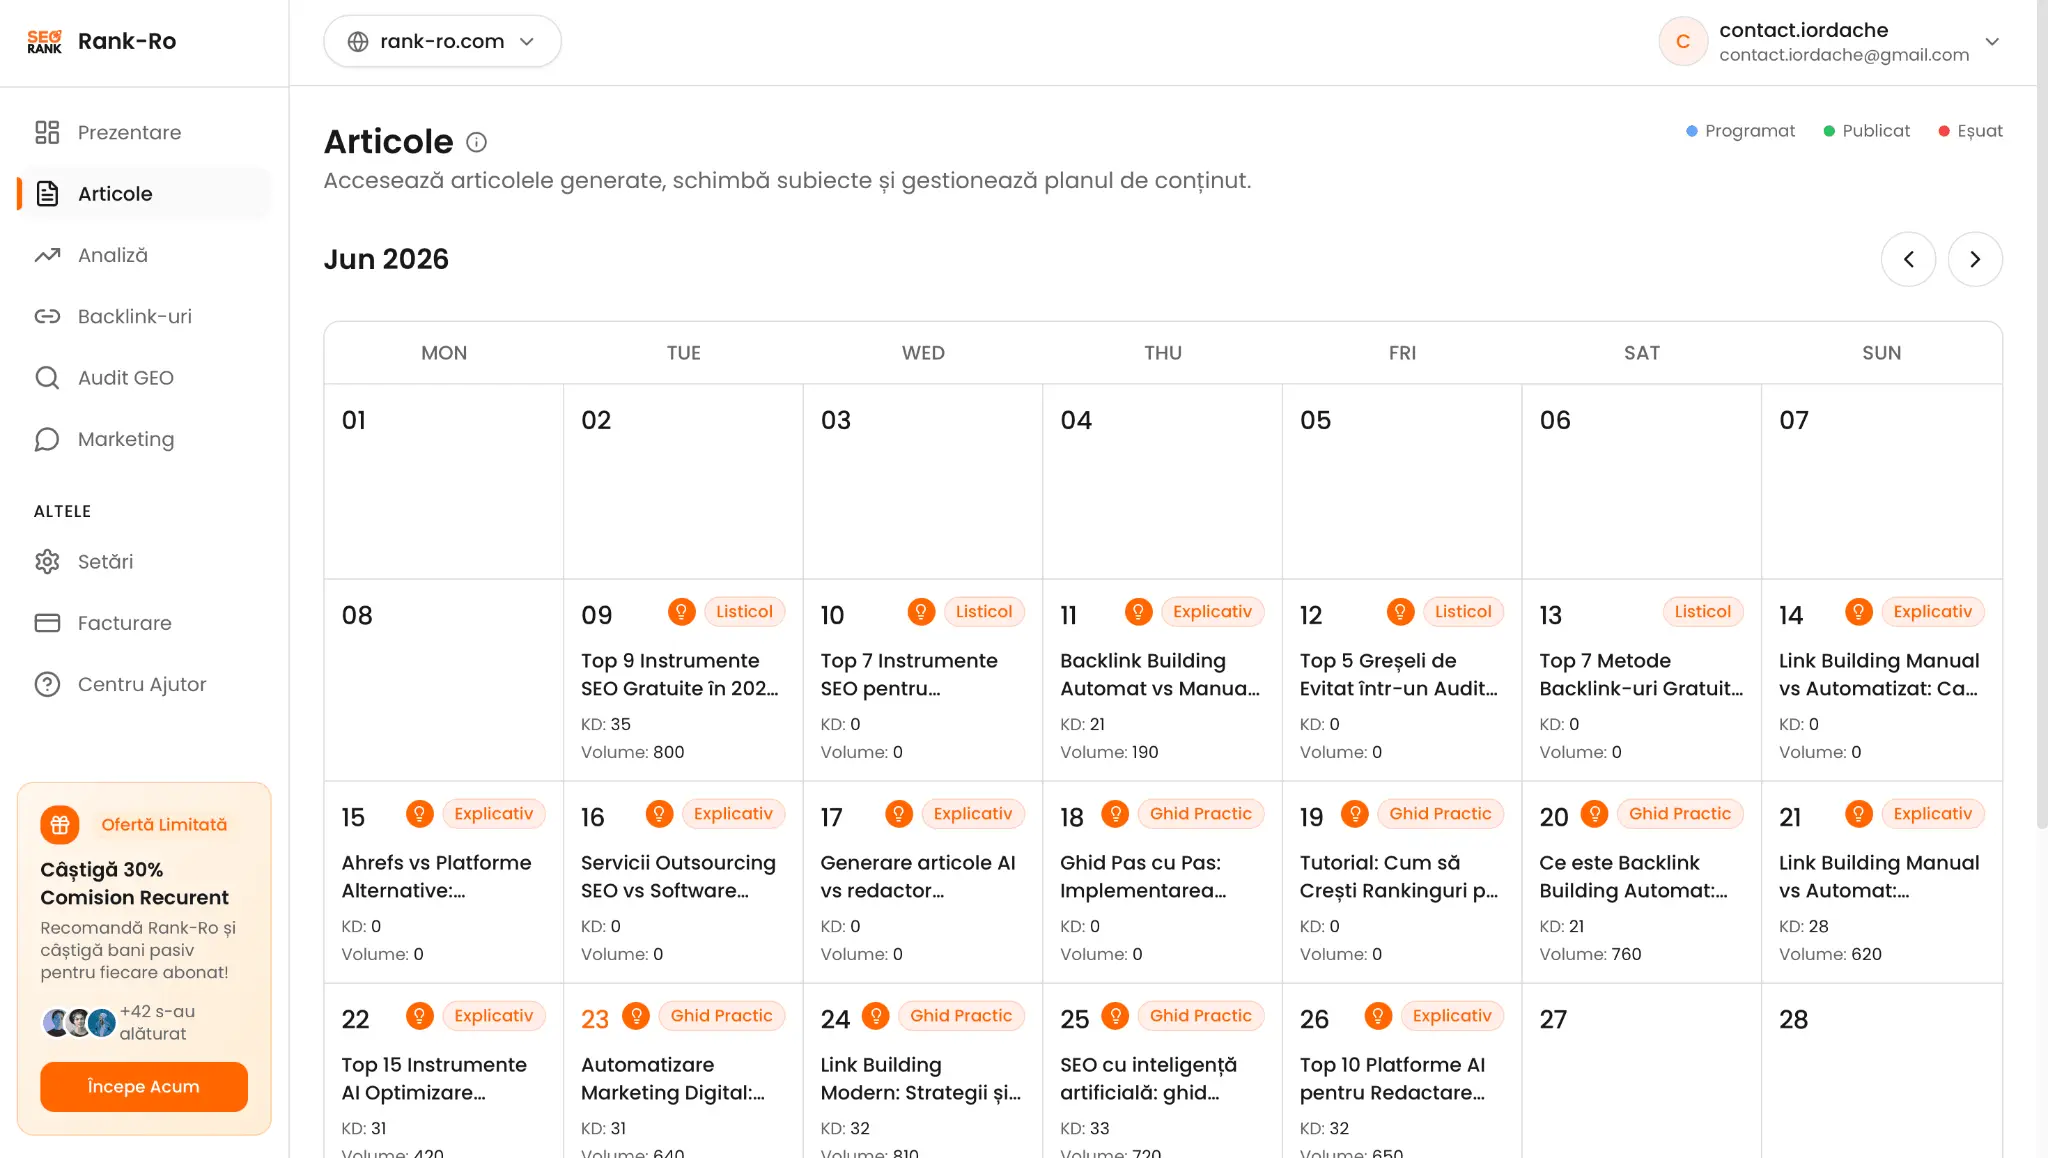2048x1158 pixels.
Task: Open Marketing menu item
Action: 144,439
